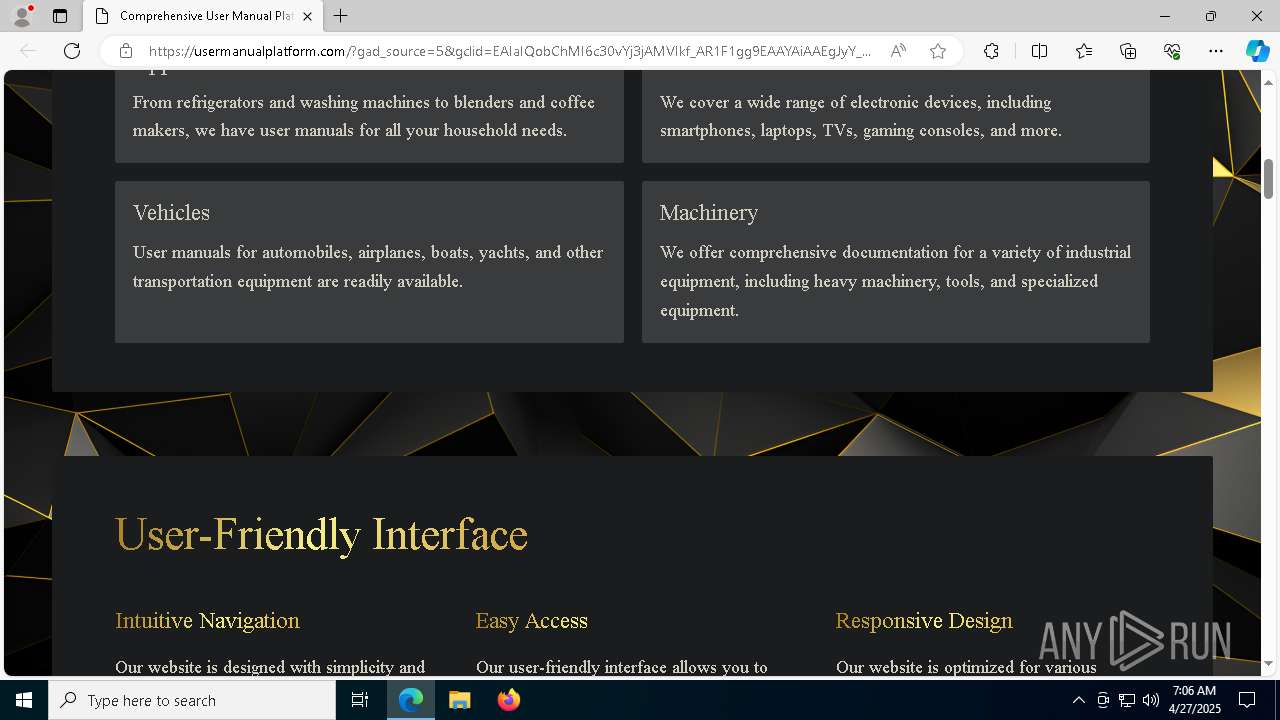Click the taskbar search box
Screen dimensions: 1280x720
pyautogui.click(x=192, y=700)
